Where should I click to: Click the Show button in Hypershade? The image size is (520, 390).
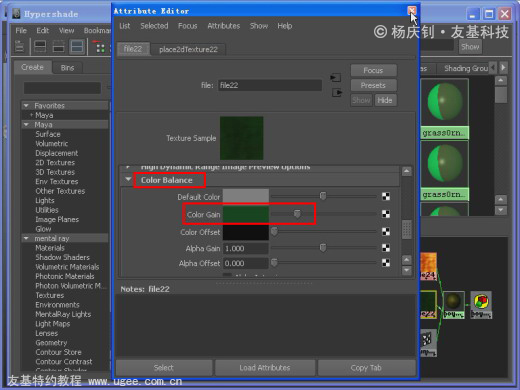tap(470, 47)
